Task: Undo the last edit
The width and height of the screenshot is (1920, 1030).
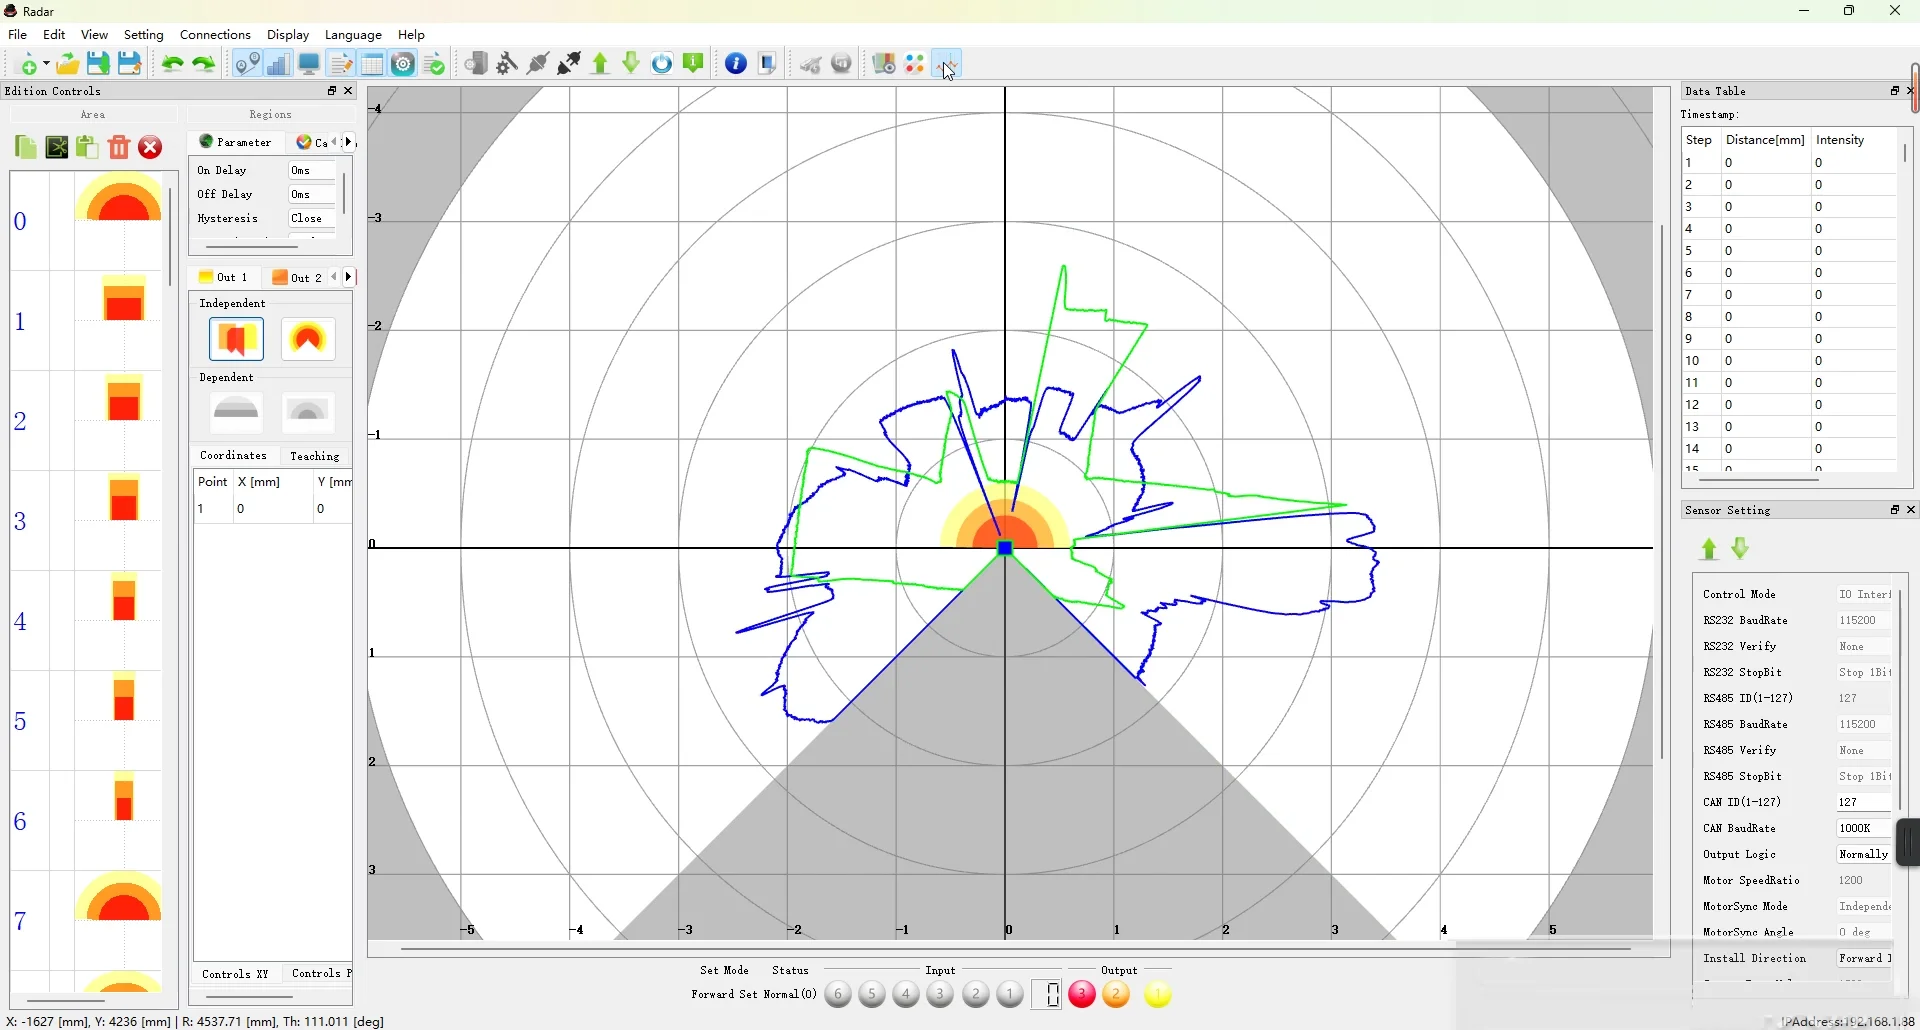Action: 172,65
